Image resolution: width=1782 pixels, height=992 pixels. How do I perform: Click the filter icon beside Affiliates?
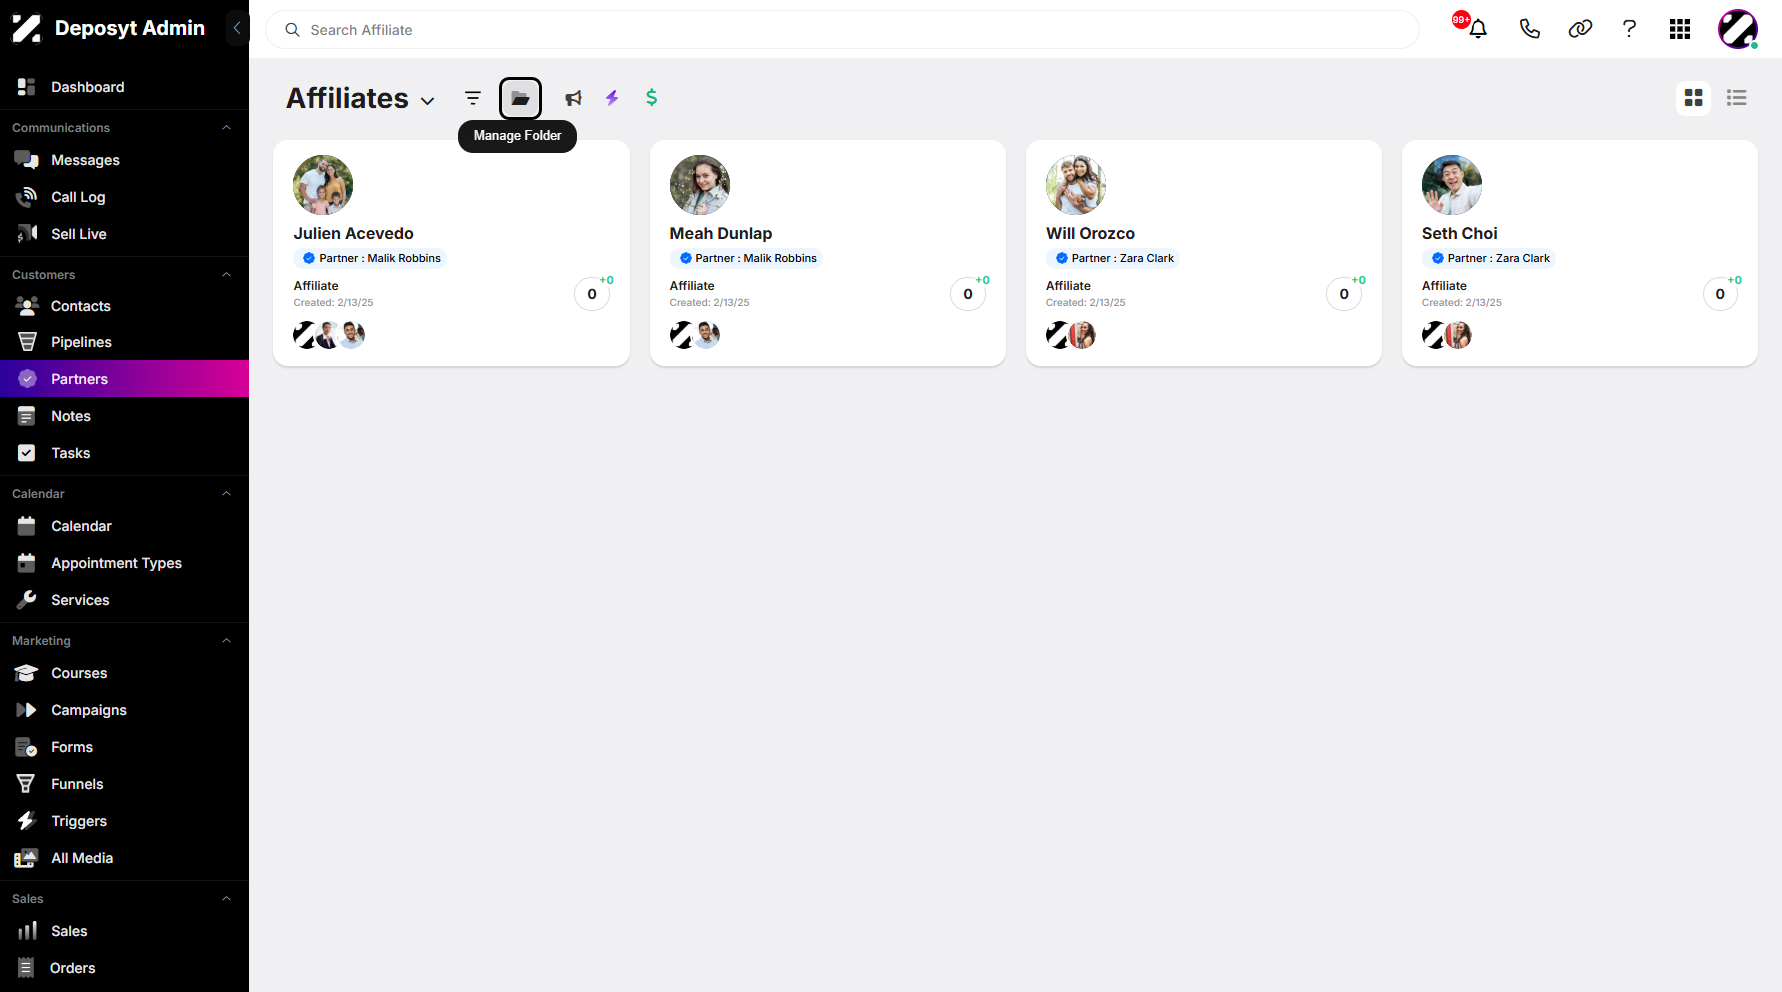click(473, 98)
